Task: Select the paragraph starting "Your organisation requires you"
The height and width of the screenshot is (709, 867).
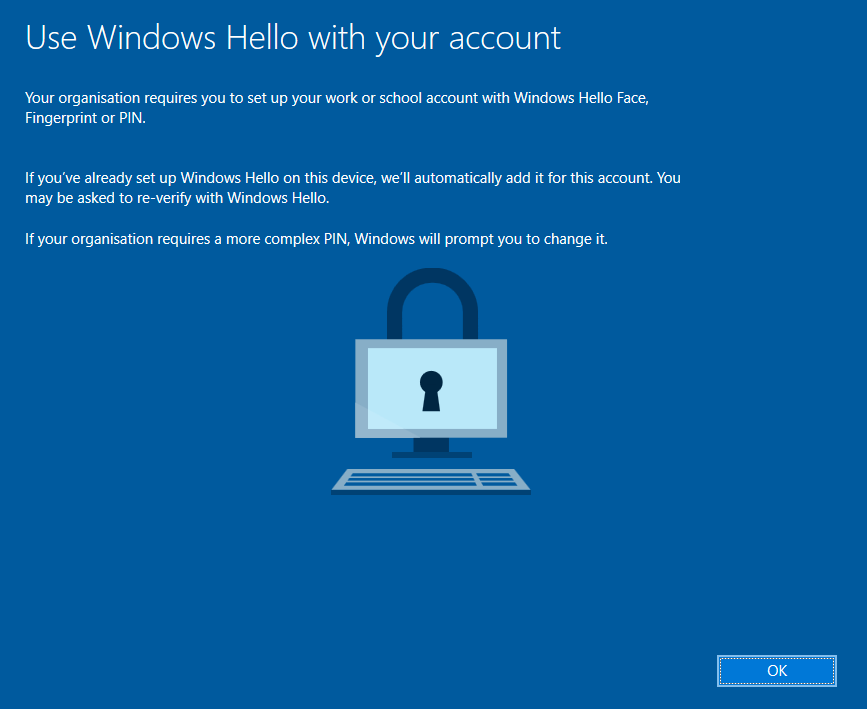Action: point(337,108)
